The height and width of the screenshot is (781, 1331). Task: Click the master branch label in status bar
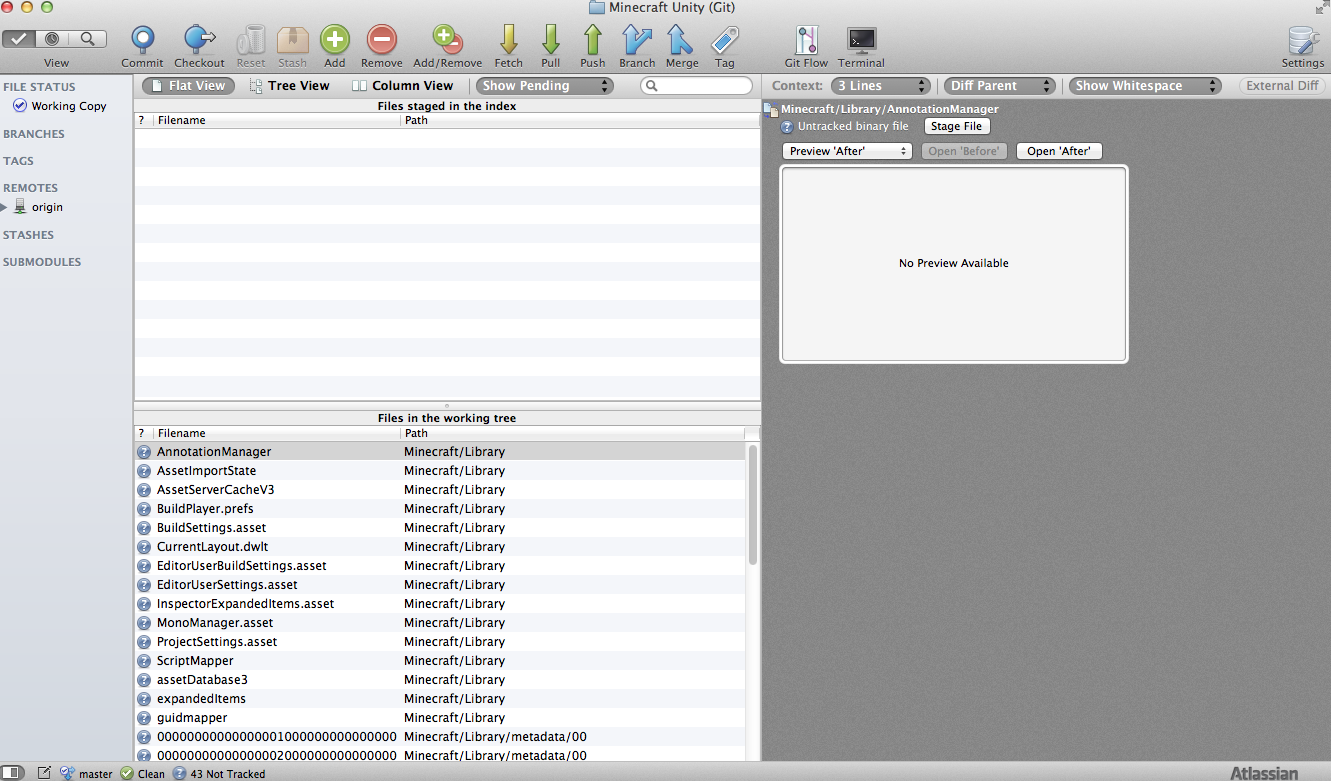(x=96, y=774)
